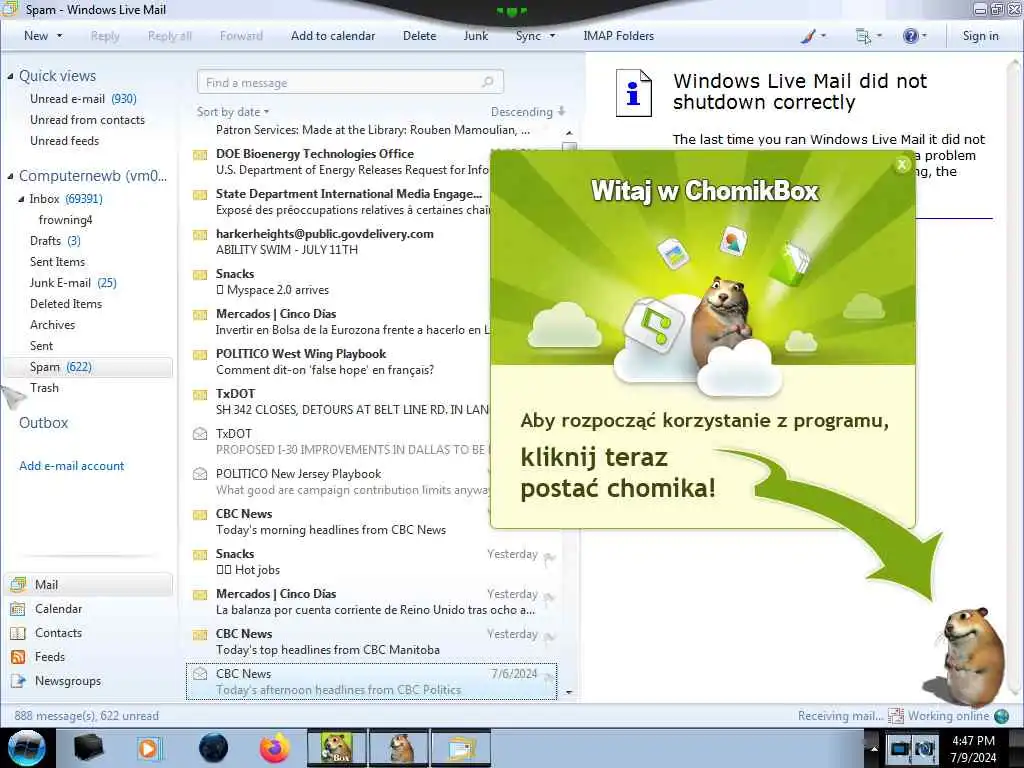The image size is (1024, 768).
Task: Open the Sort by date dropdown
Action: coord(233,112)
